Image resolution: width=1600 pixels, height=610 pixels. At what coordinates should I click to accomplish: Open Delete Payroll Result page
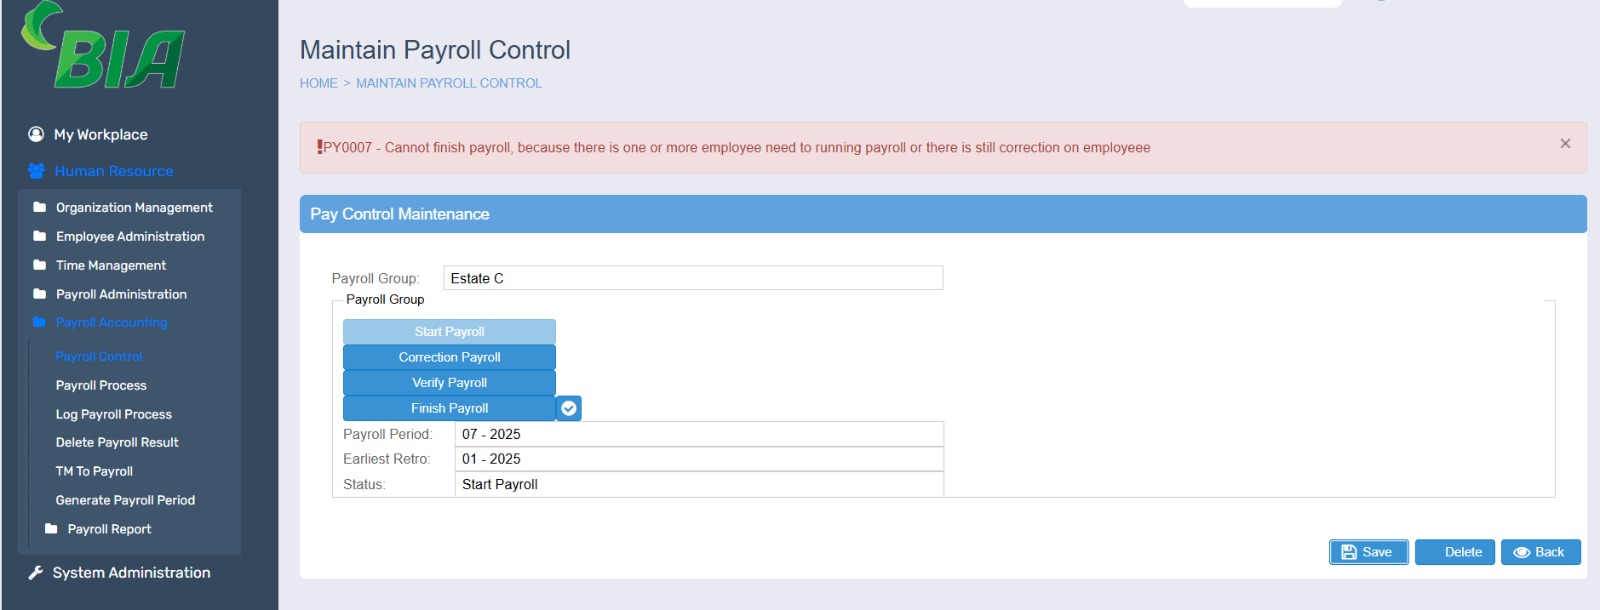[117, 443]
